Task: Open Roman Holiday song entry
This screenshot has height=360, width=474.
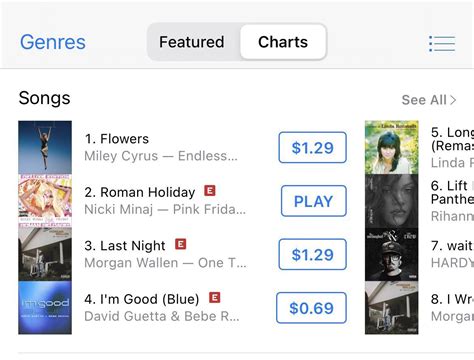Action: pos(166,201)
